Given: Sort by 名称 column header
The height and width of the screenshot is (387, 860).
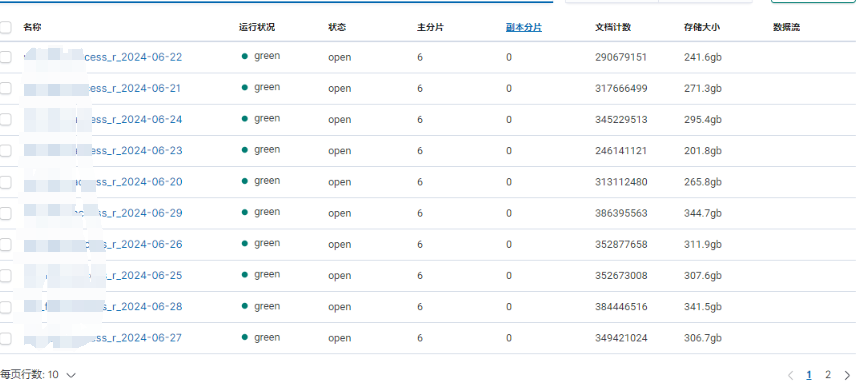Looking at the screenshot, I should pos(32,27).
